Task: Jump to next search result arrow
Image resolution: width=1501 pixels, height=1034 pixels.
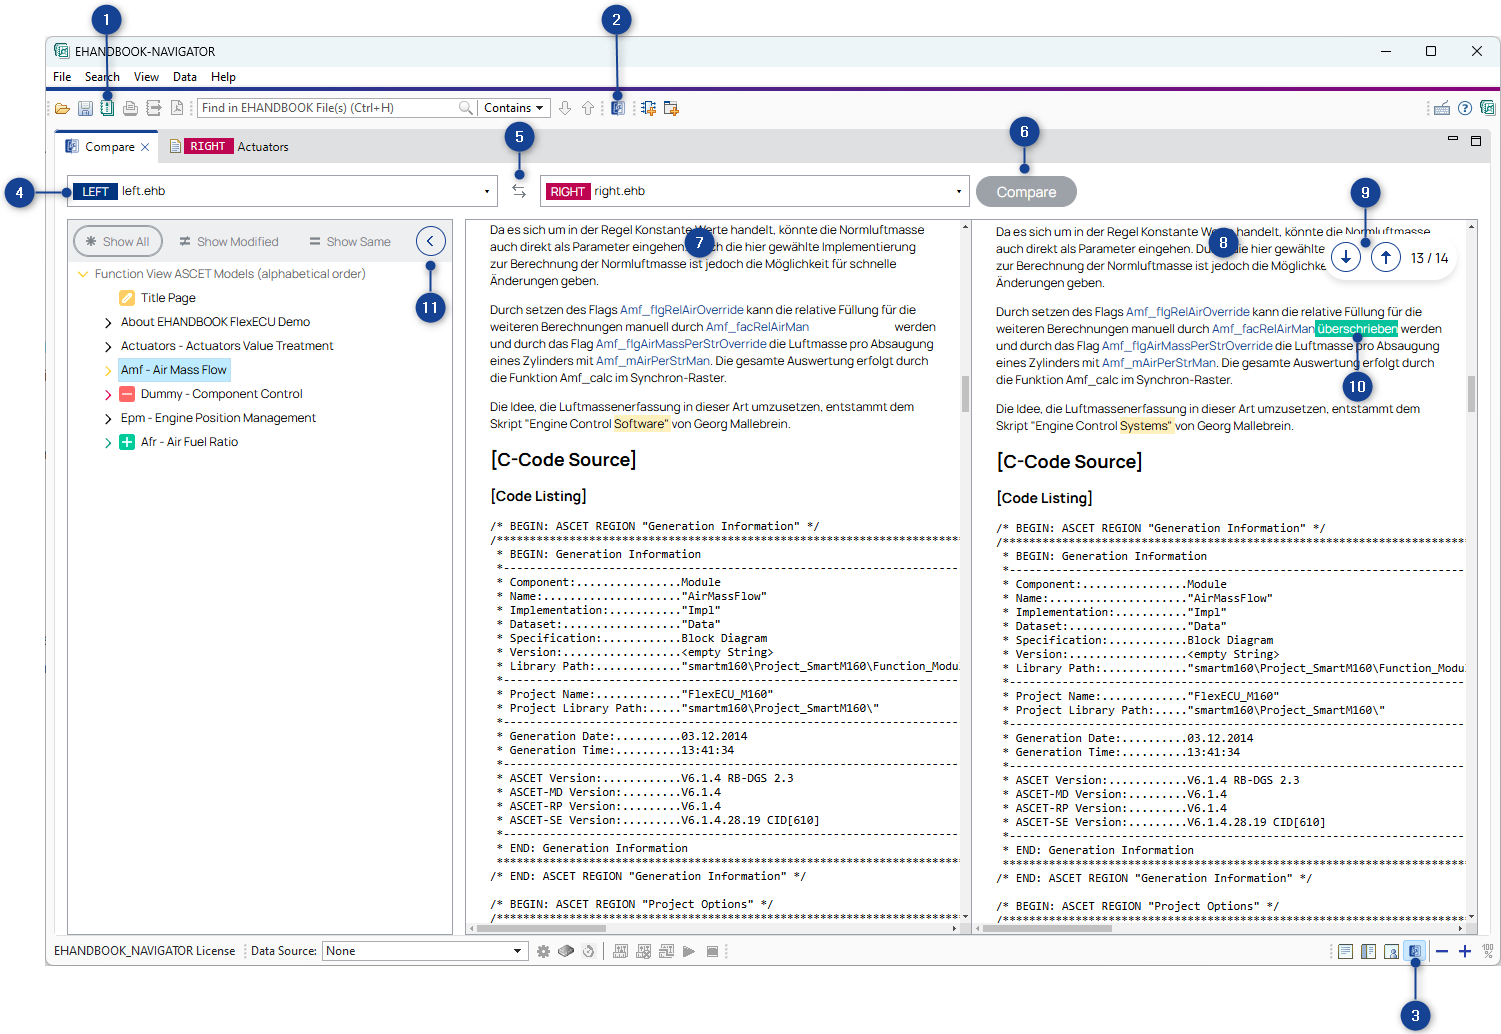Action: [x=565, y=108]
